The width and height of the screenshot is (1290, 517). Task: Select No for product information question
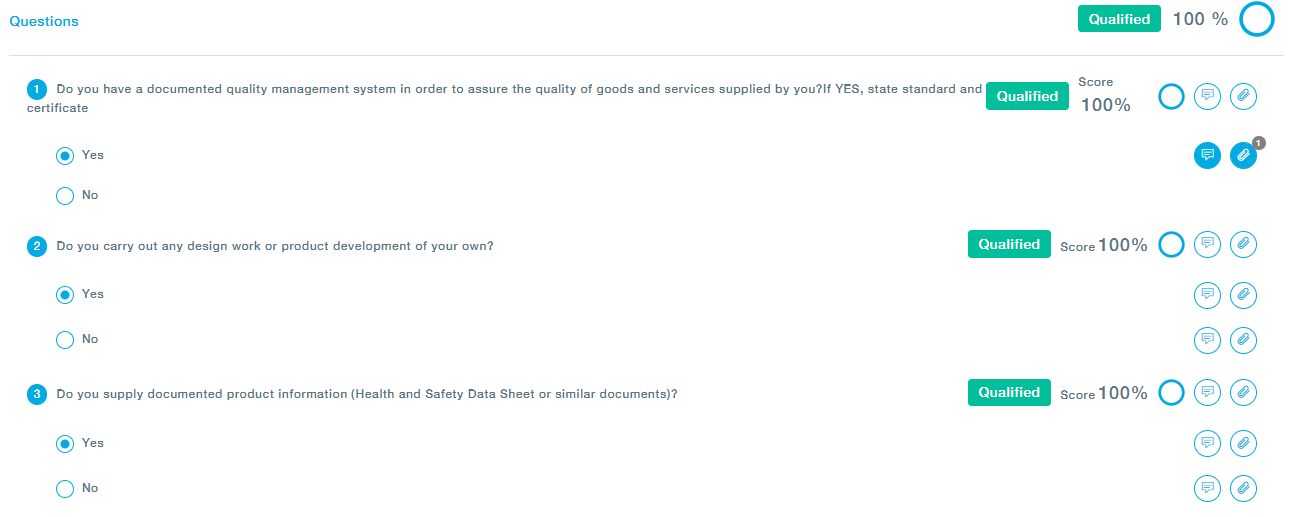tap(65, 489)
